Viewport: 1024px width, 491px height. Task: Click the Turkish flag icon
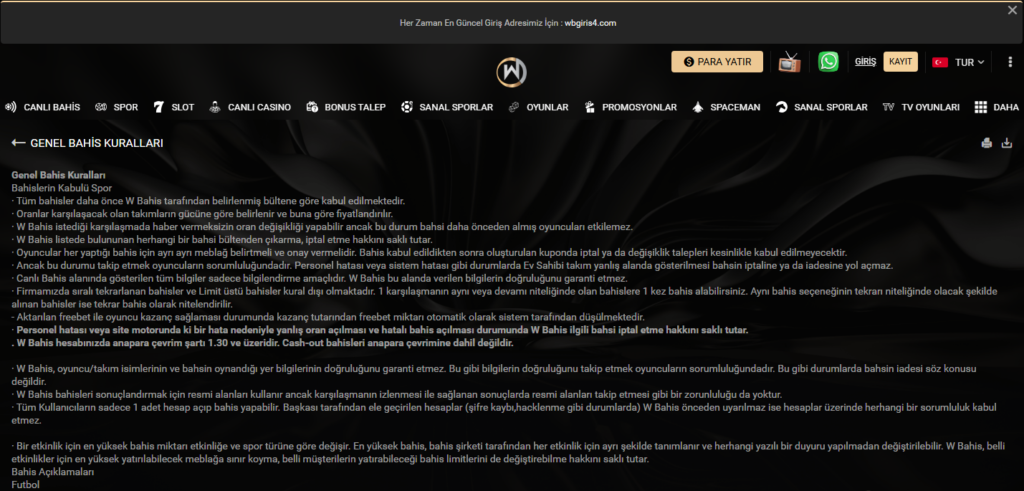click(940, 63)
